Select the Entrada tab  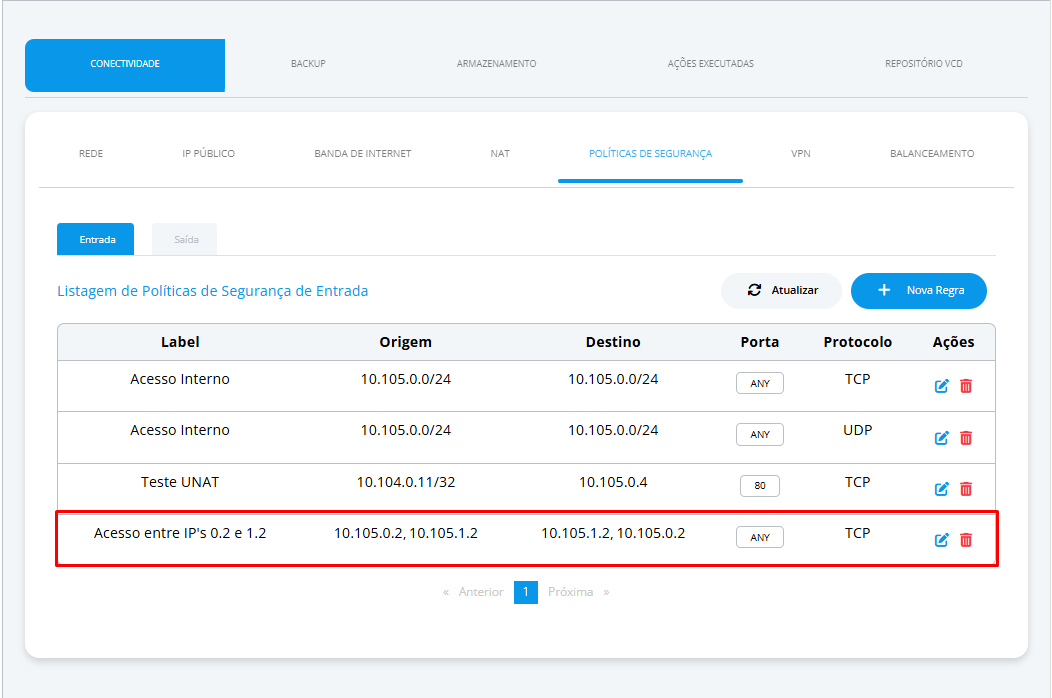coord(95,240)
